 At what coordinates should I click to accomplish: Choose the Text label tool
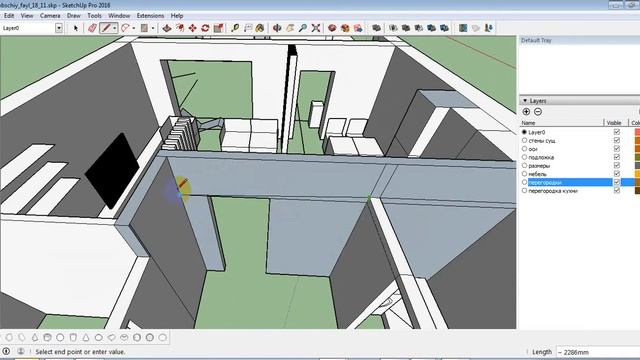(248, 28)
